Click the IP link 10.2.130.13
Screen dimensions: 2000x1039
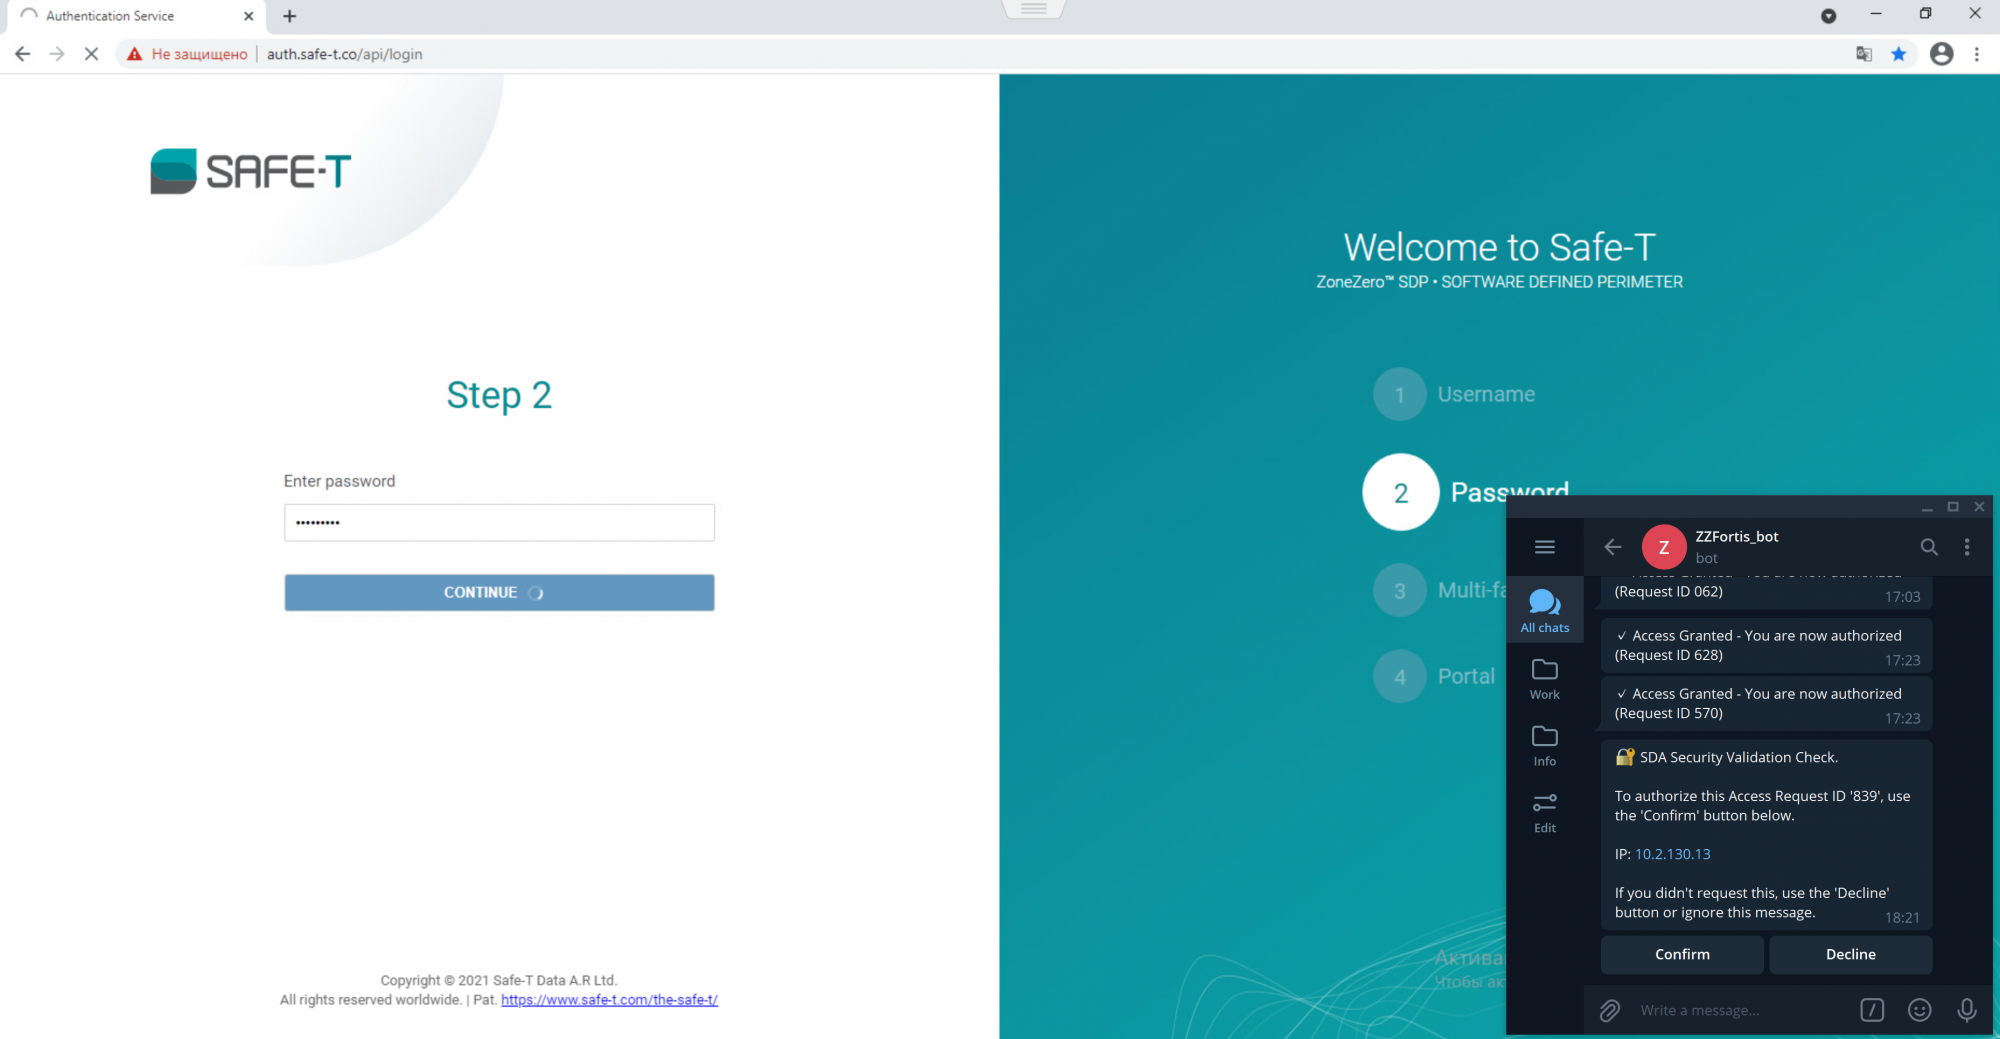tap(1673, 855)
